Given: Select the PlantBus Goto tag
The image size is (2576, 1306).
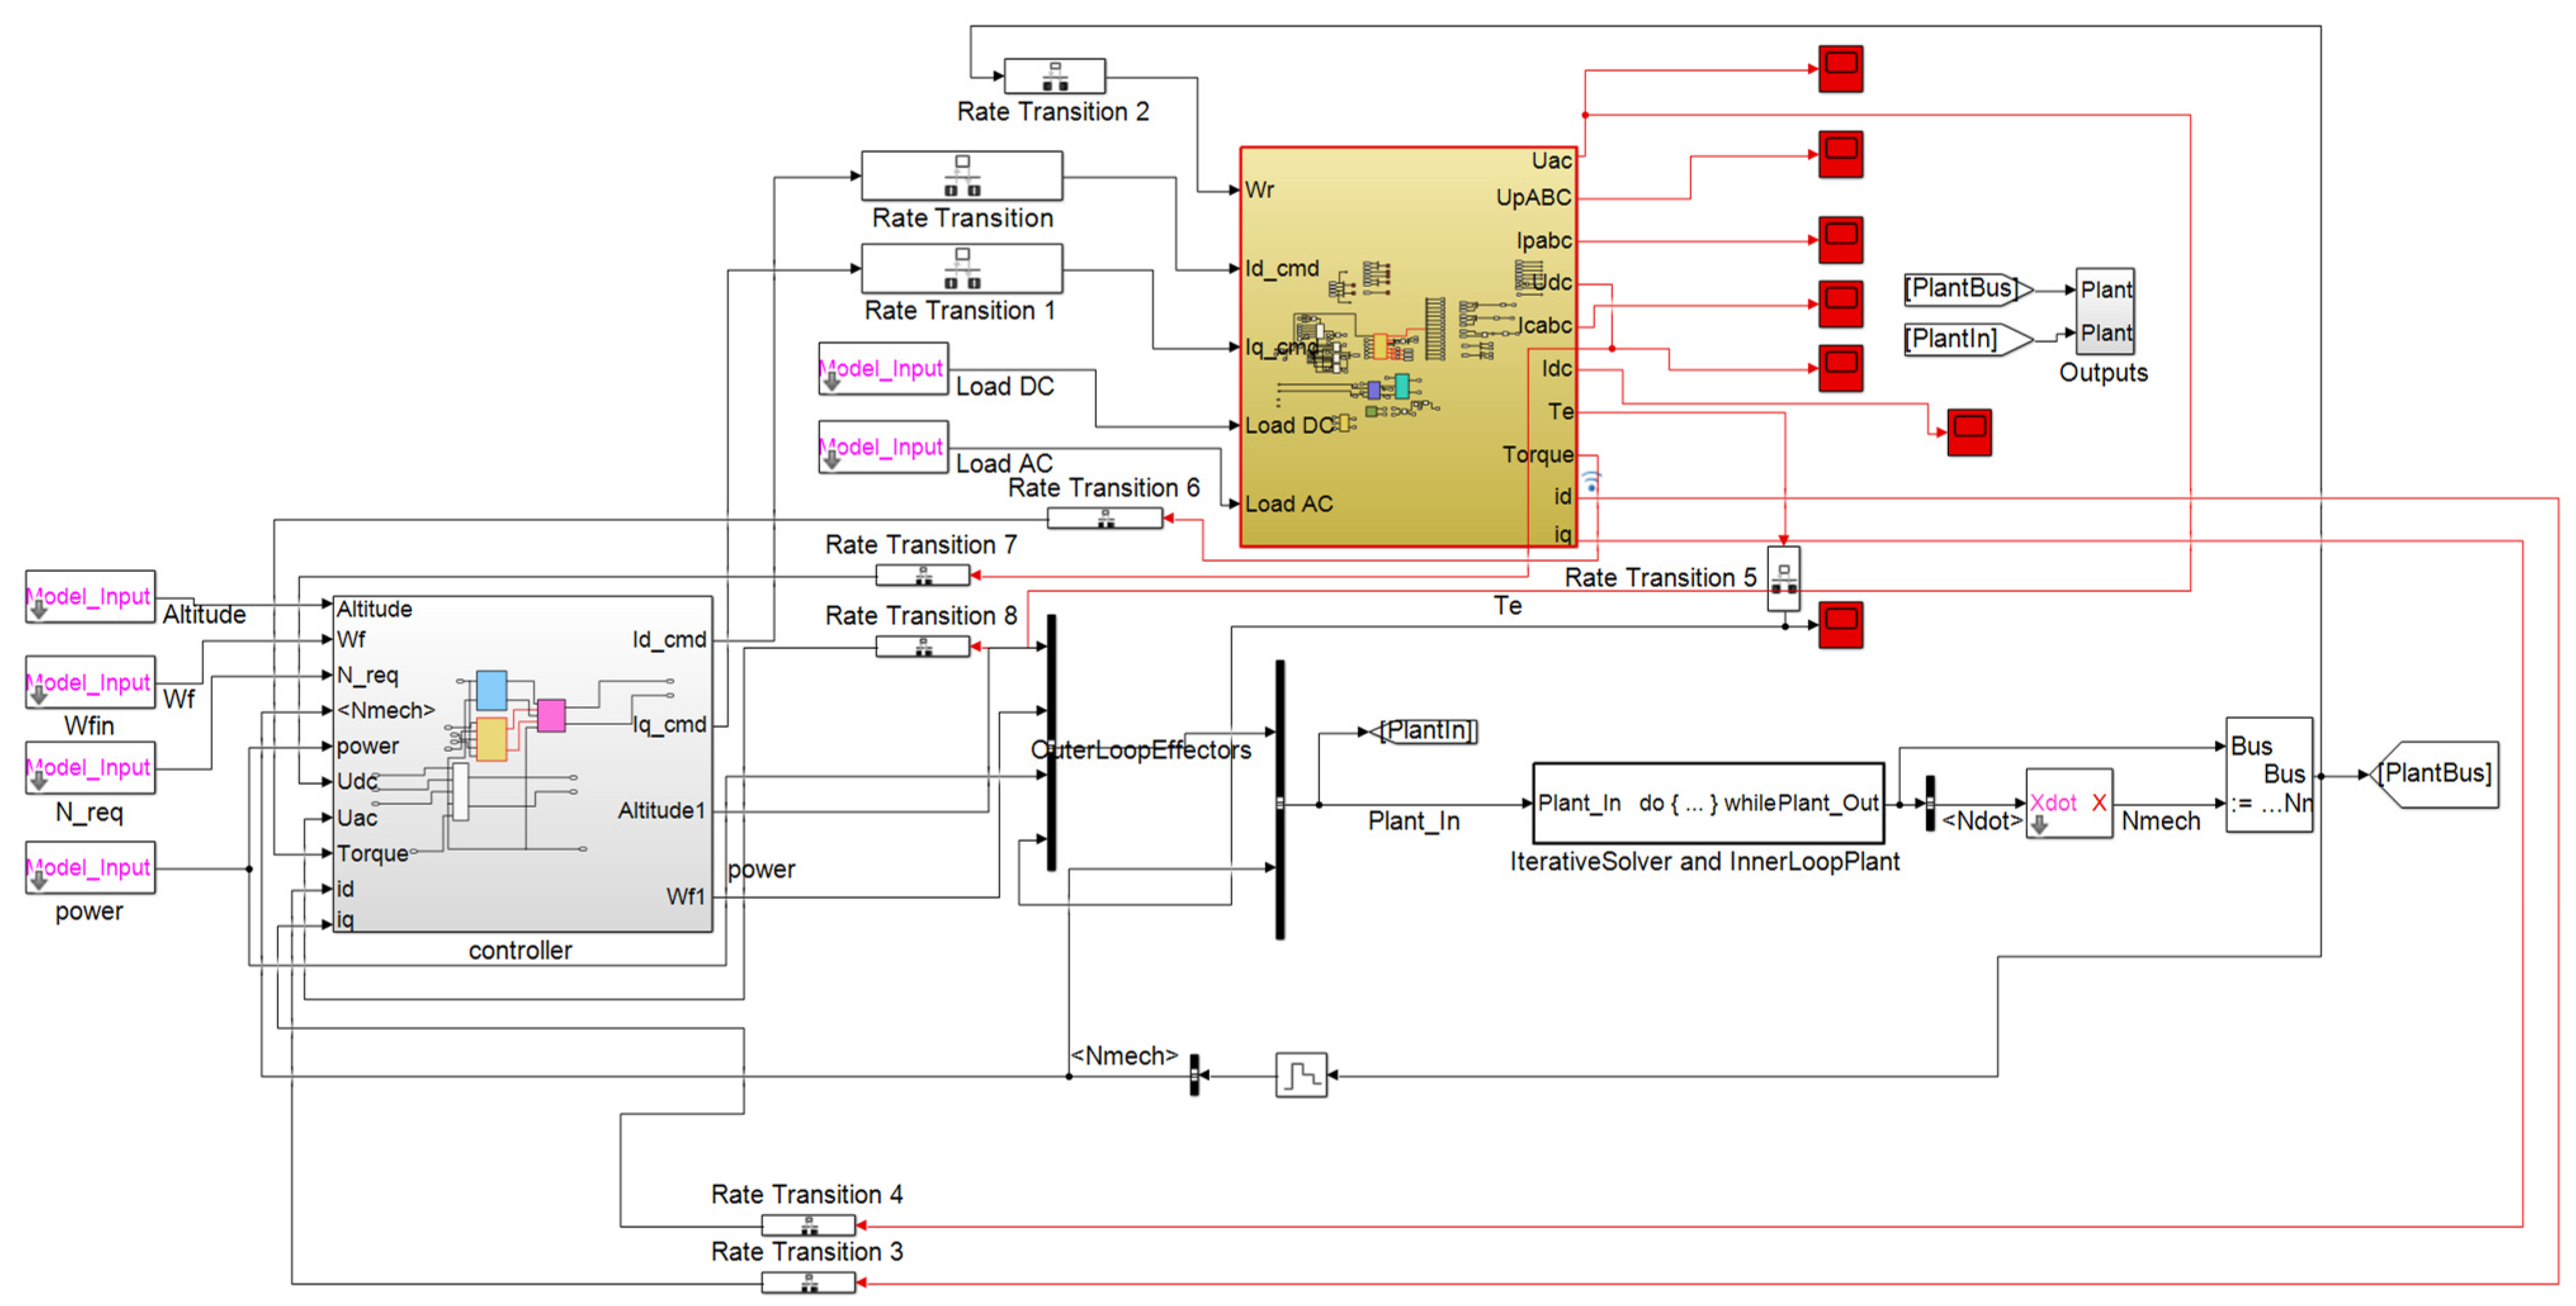Looking at the screenshot, I should 2434,774.
